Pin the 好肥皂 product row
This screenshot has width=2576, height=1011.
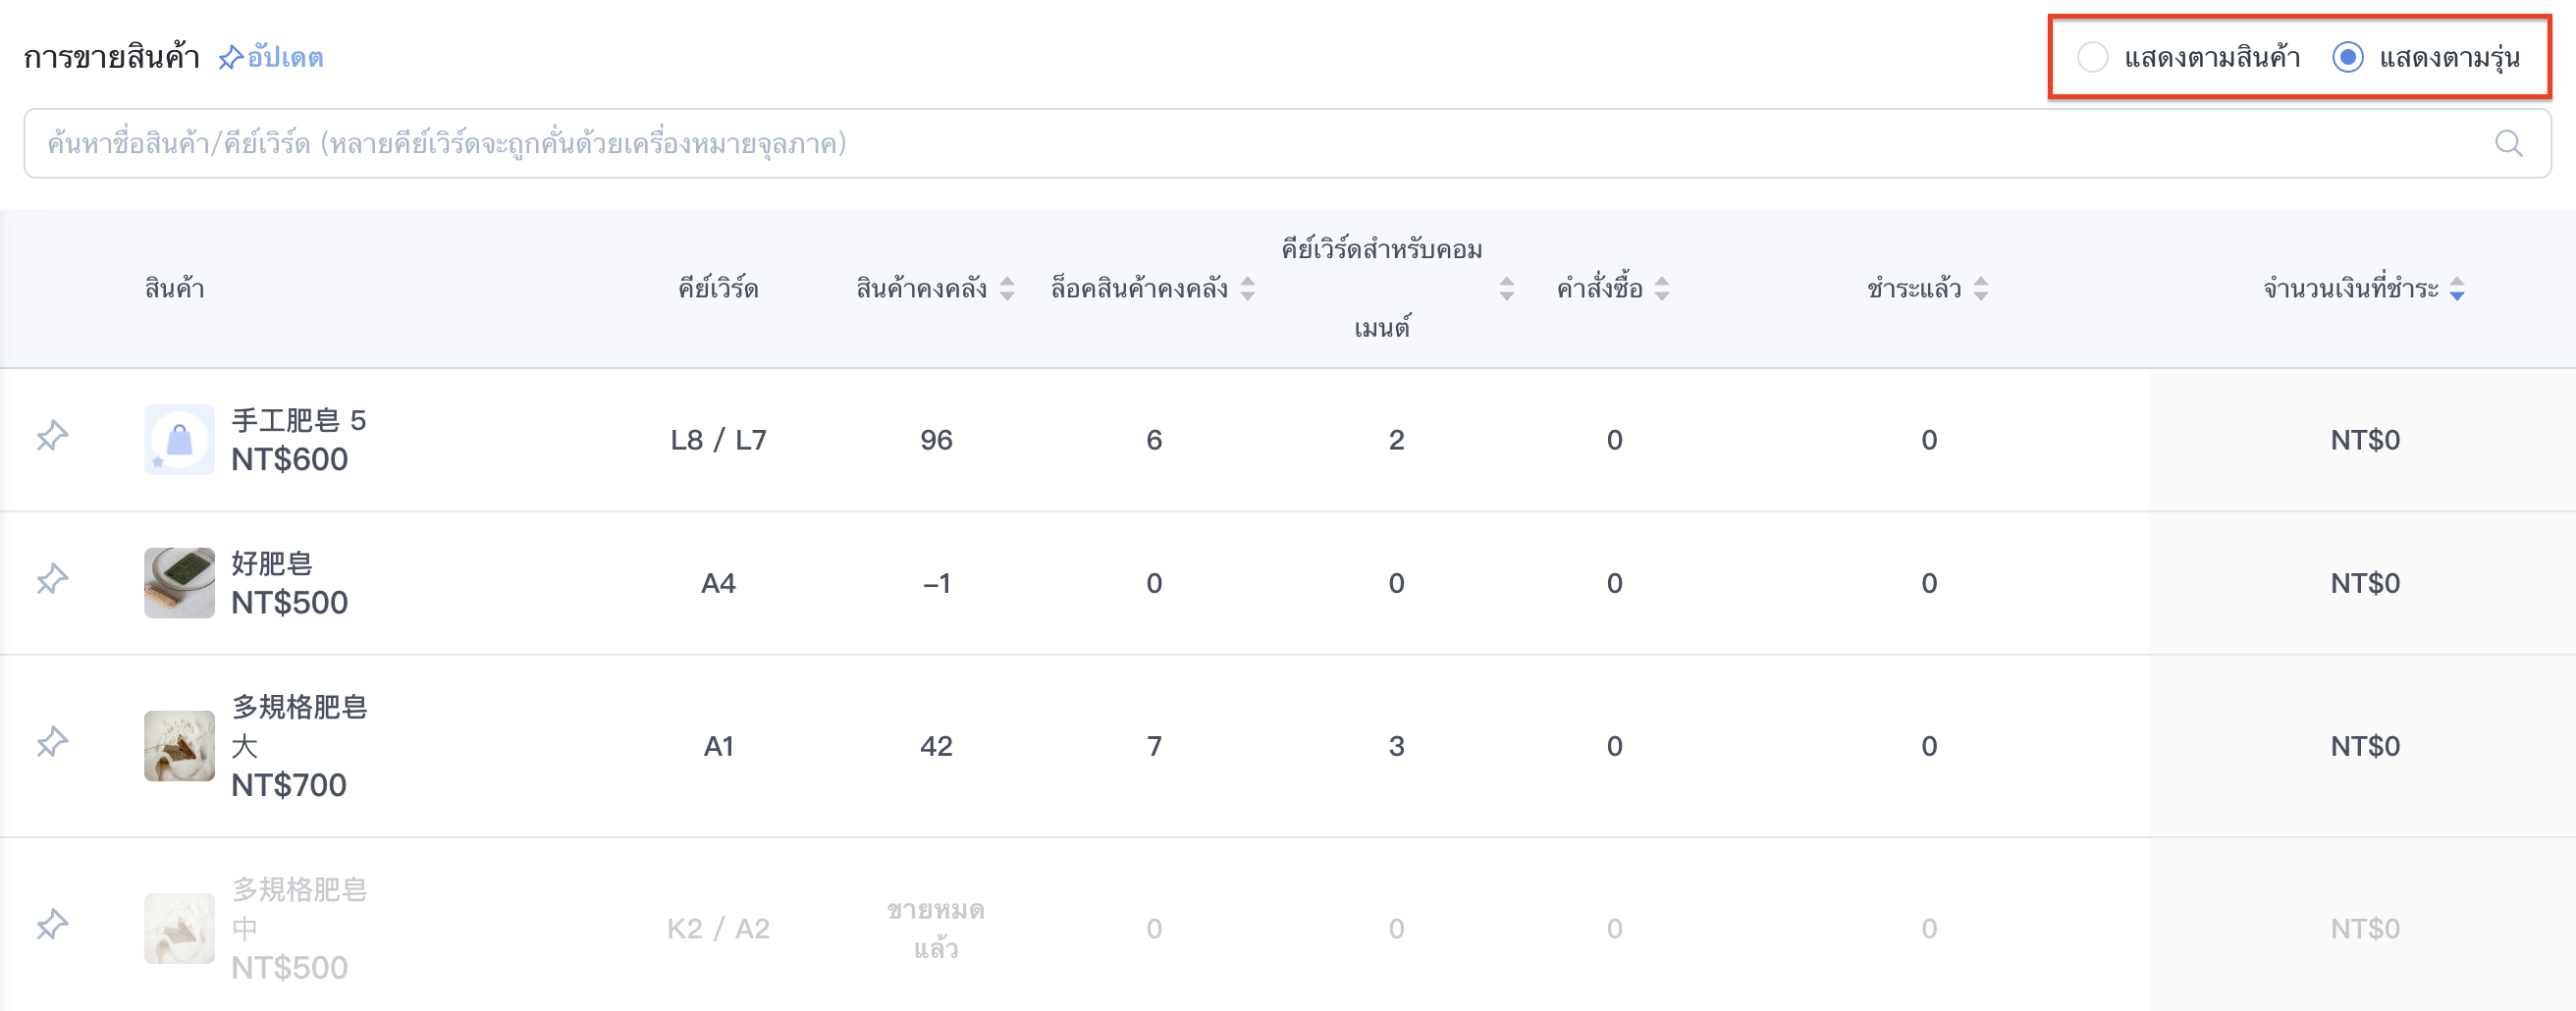52,579
